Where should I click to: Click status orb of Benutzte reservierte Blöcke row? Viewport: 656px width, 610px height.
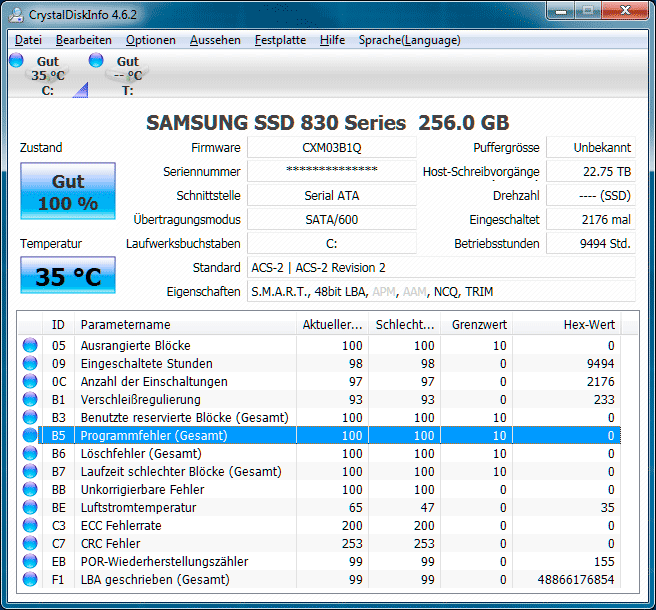point(30,417)
